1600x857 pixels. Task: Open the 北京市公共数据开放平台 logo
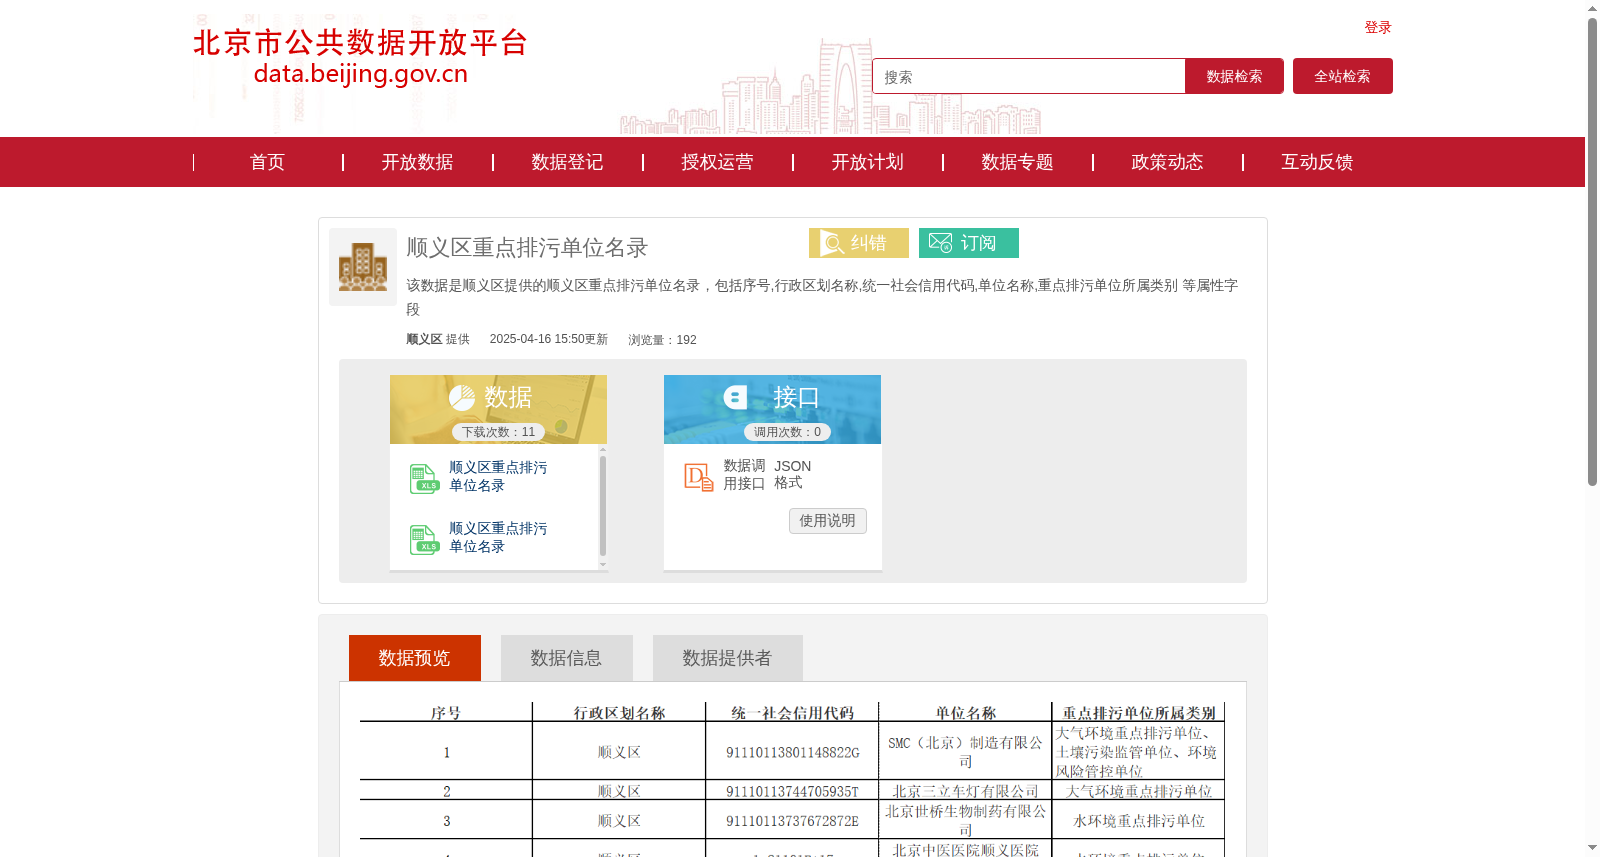[360, 57]
